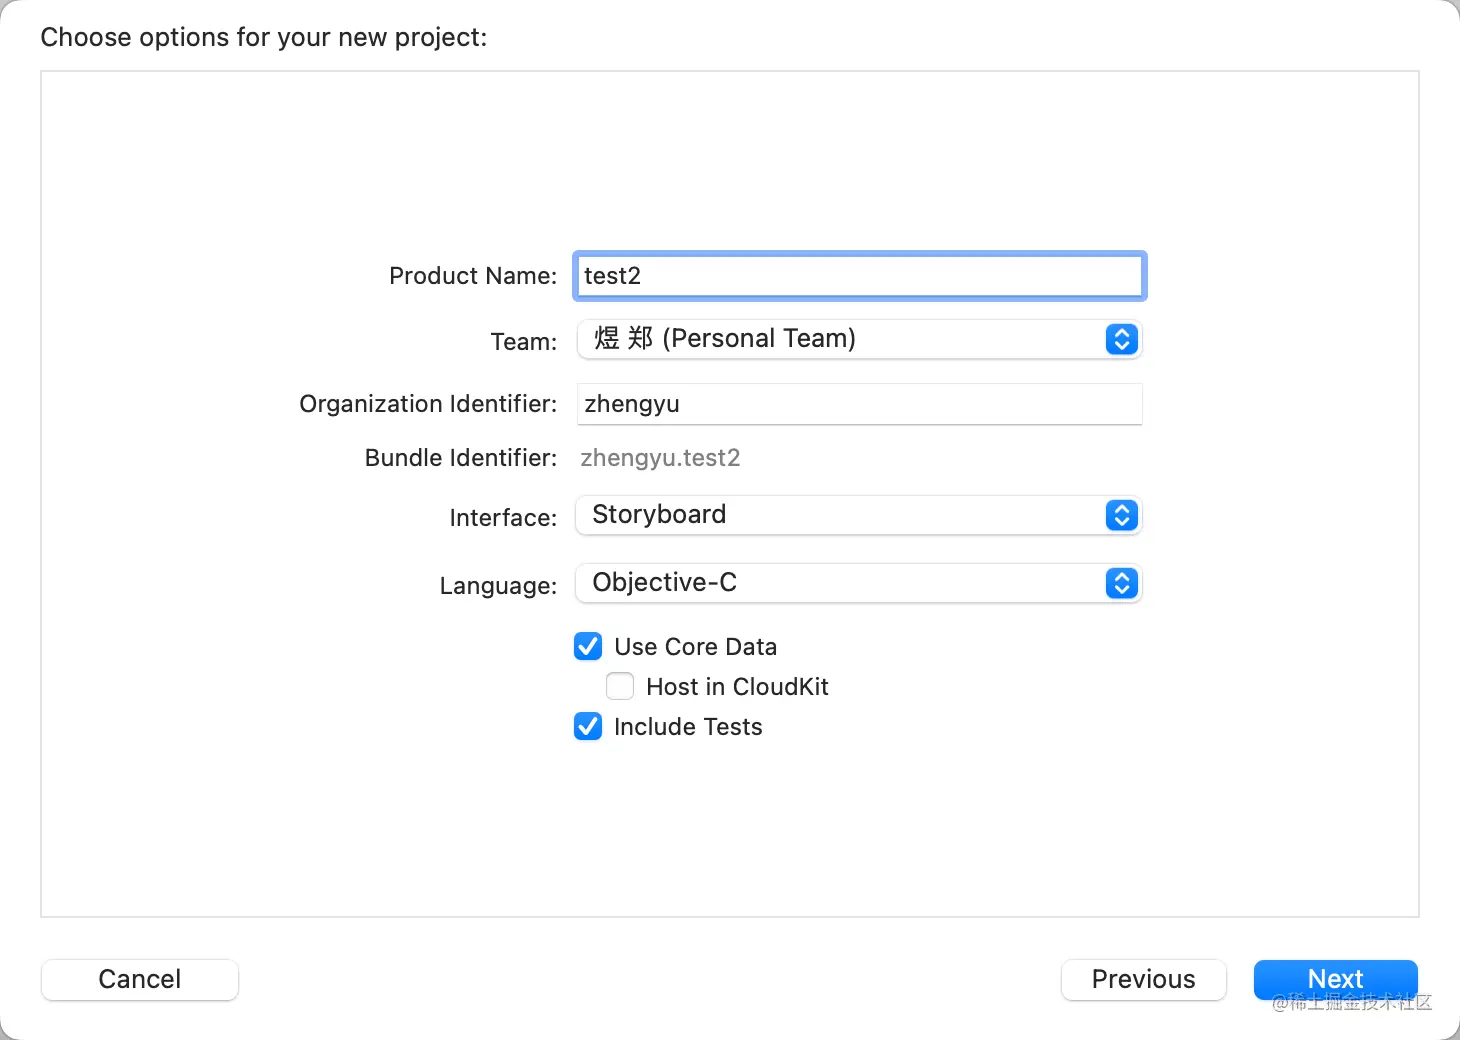Screen dimensions: 1460x1040
Task: Click the "Product Name:" field label
Action: click(472, 276)
